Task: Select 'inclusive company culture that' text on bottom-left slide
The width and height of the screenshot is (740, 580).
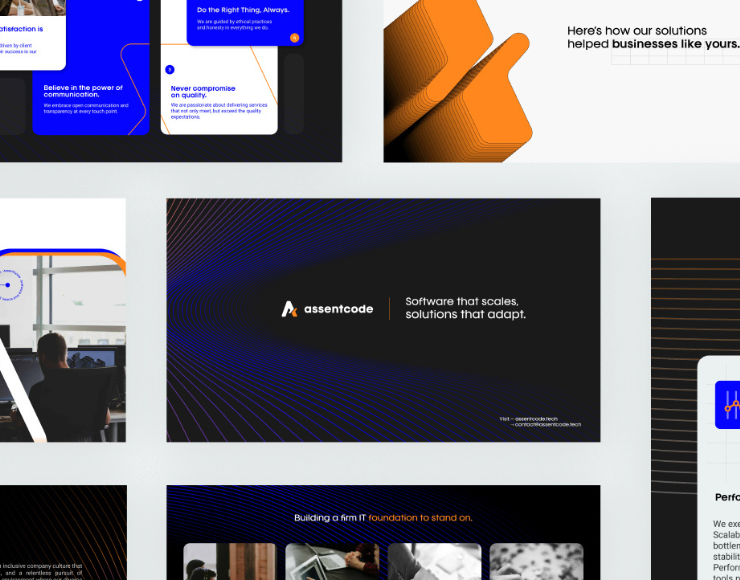Action: (x=44, y=565)
